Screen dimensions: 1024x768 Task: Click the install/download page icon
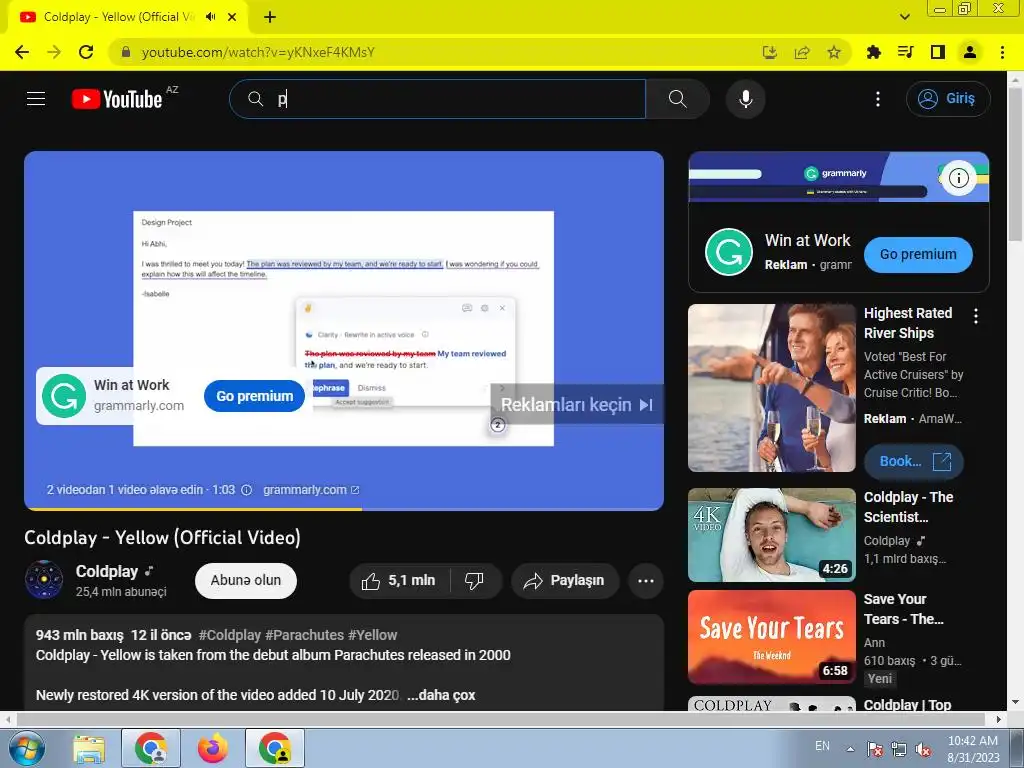pyautogui.click(x=770, y=52)
